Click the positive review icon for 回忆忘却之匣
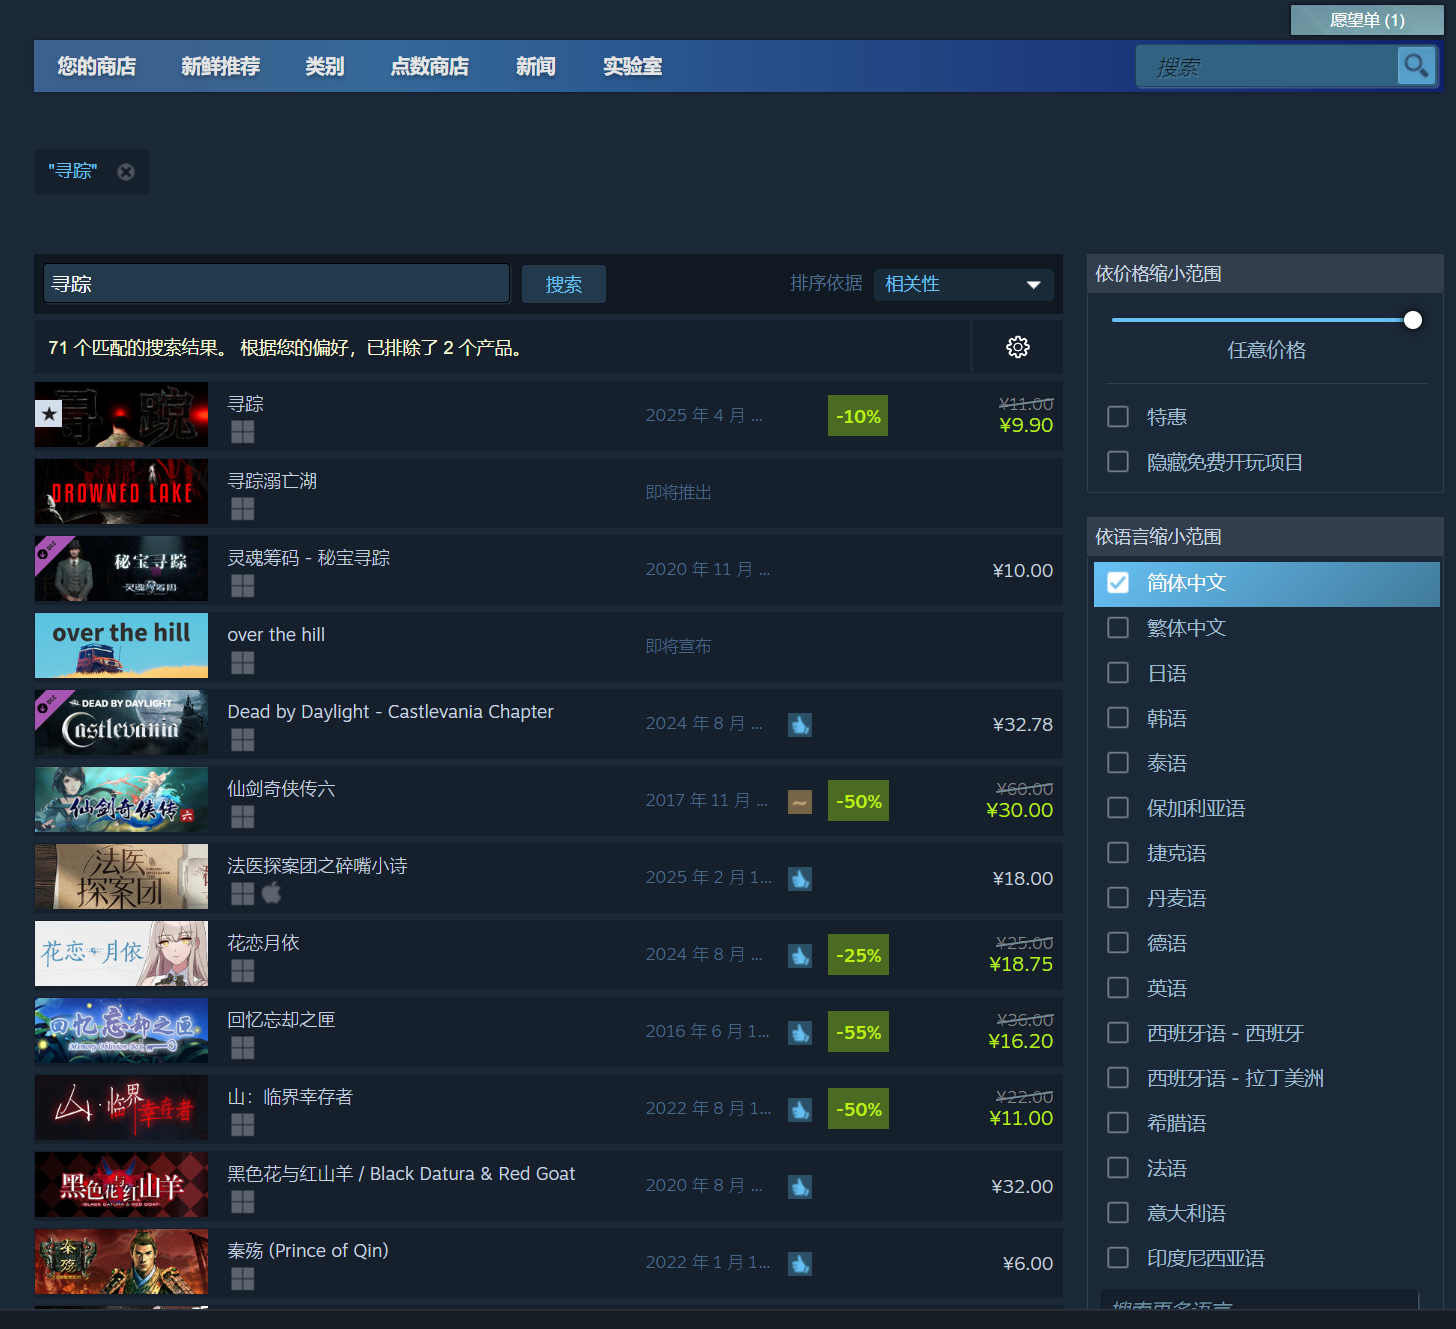 tap(800, 1033)
